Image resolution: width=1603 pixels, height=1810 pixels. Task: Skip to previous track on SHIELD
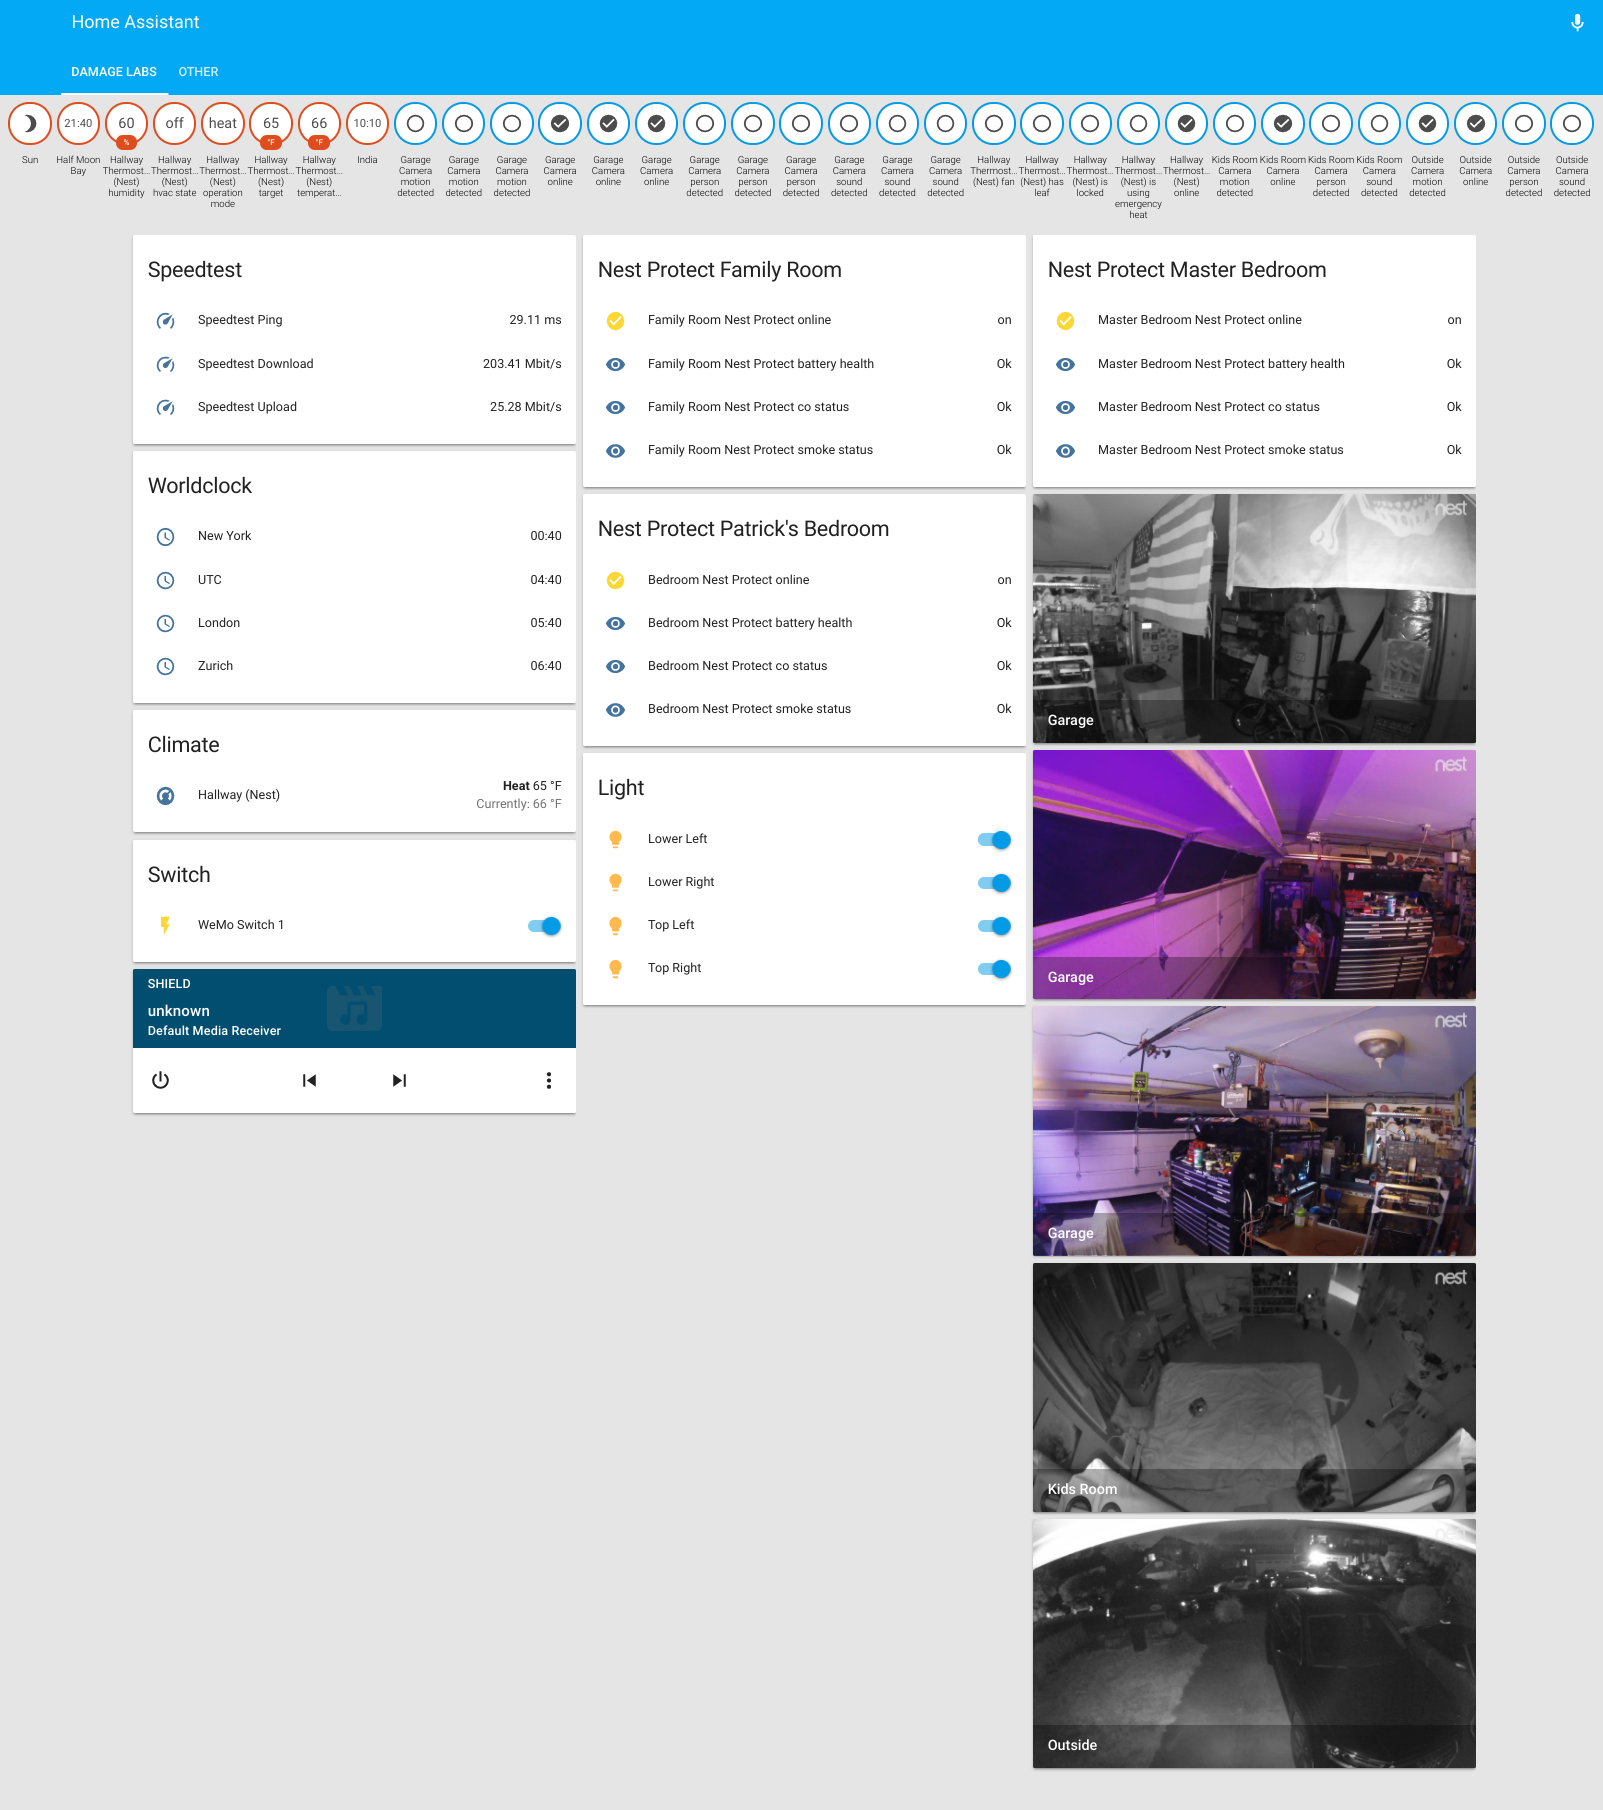[x=309, y=1080]
